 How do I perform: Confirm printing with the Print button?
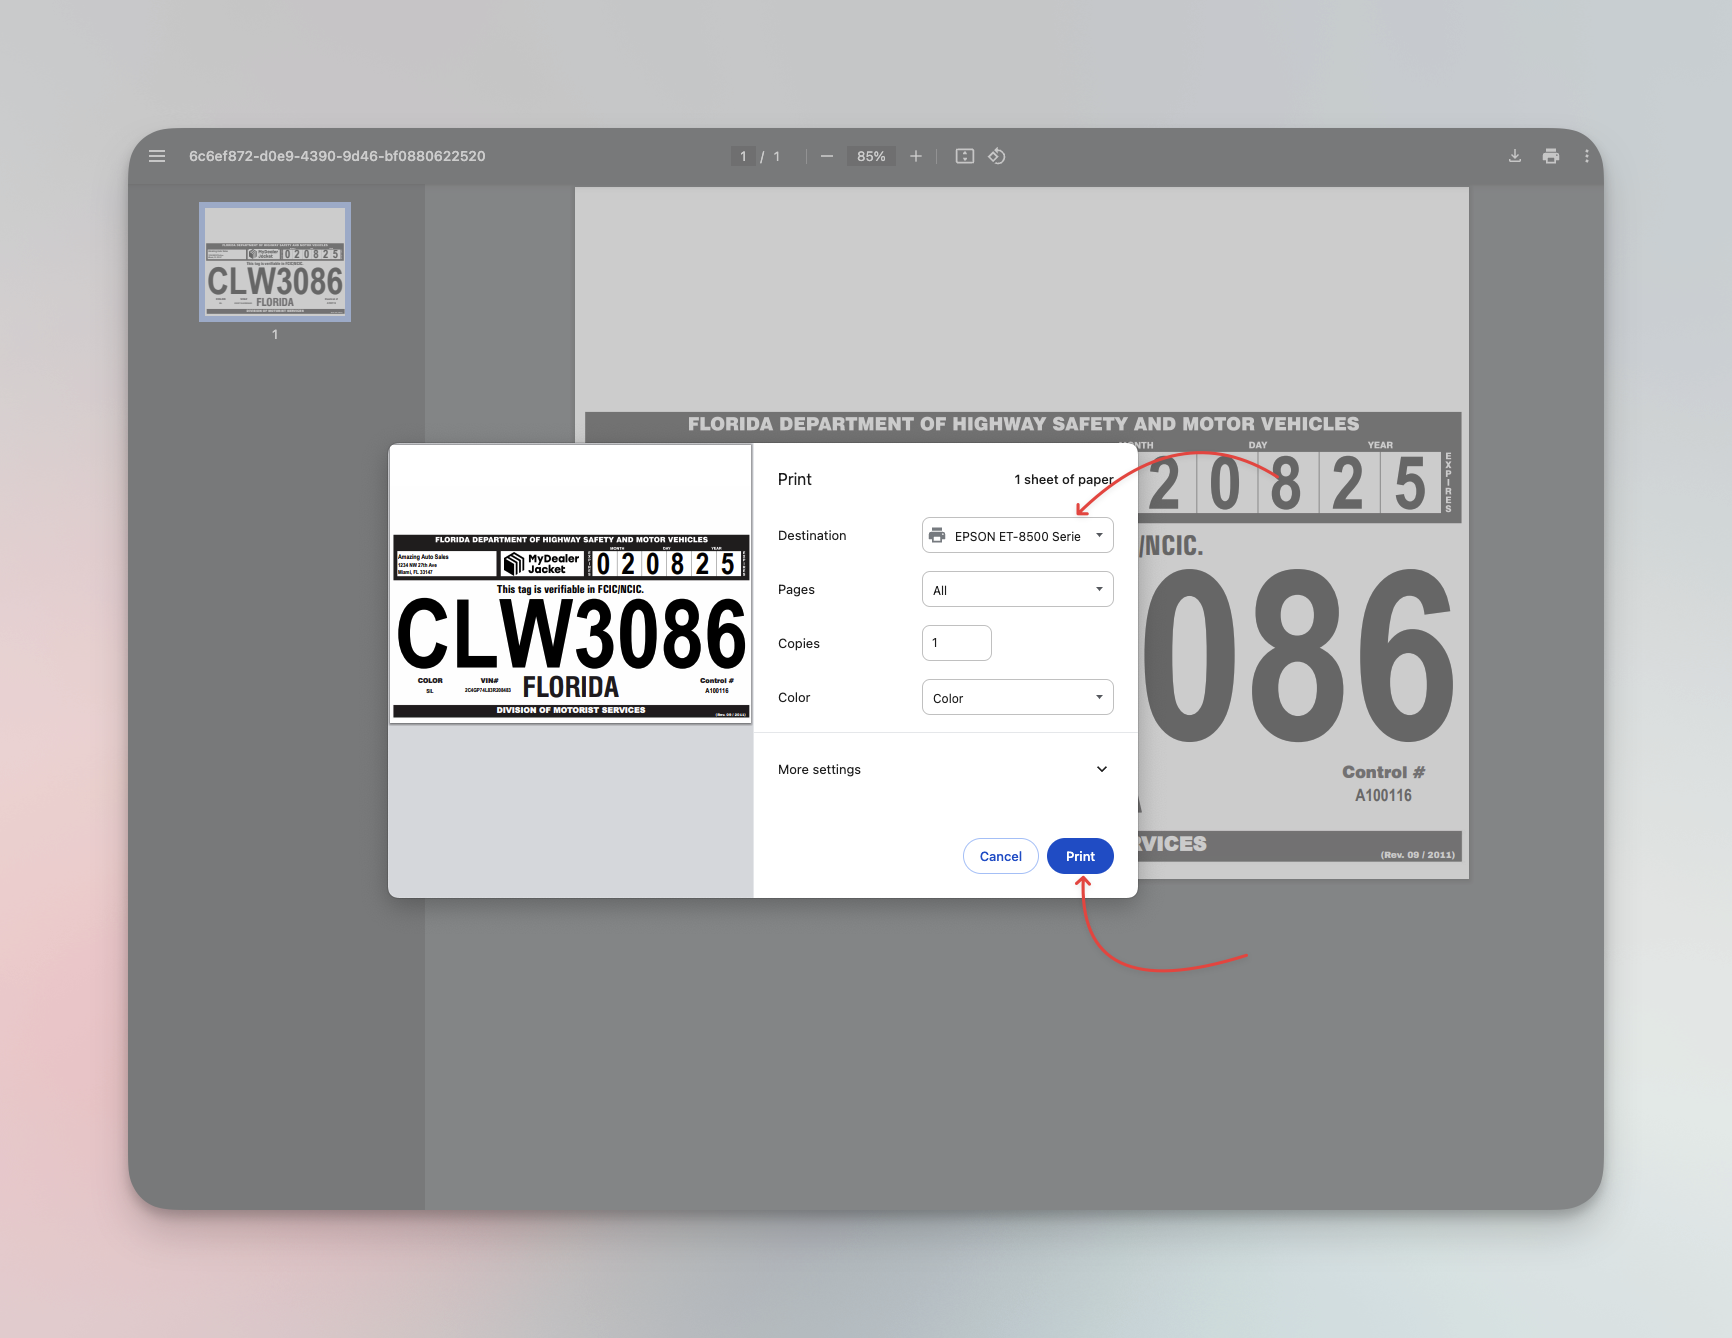pyautogui.click(x=1080, y=856)
